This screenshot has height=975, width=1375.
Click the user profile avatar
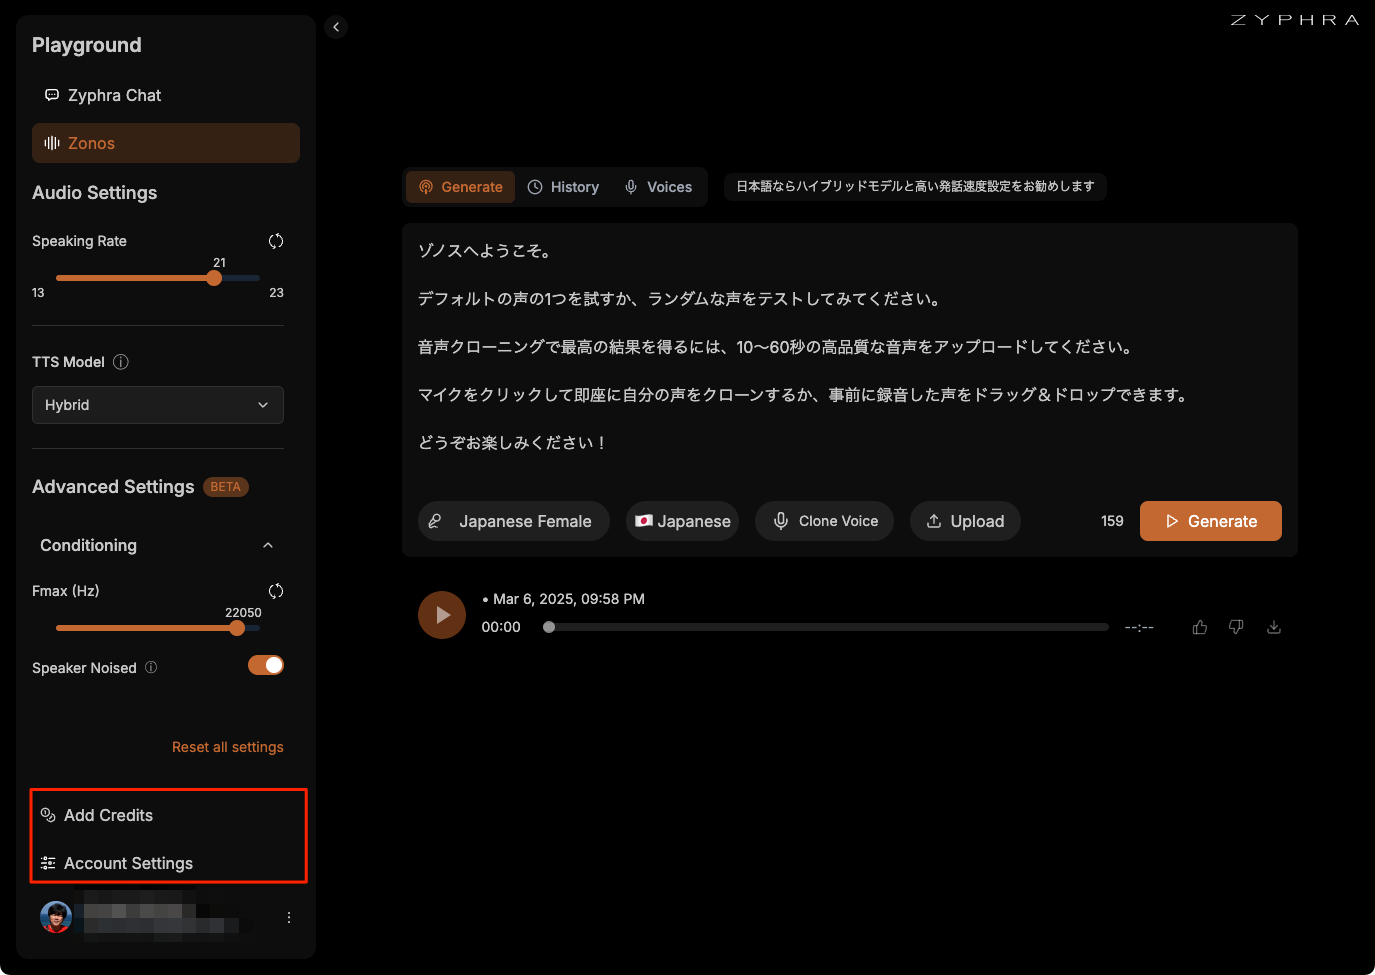(x=56, y=917)
